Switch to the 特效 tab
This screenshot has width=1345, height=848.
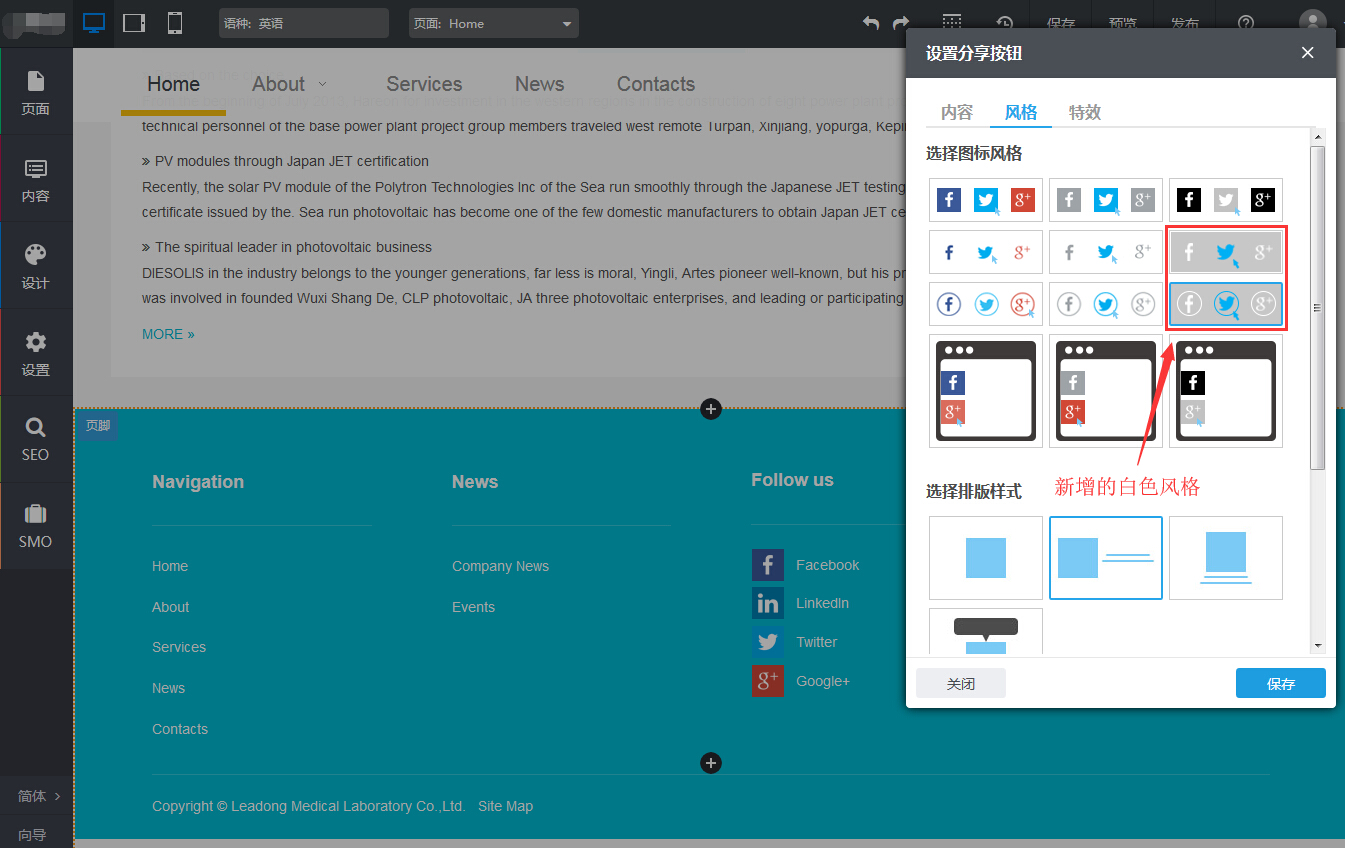1084,112
